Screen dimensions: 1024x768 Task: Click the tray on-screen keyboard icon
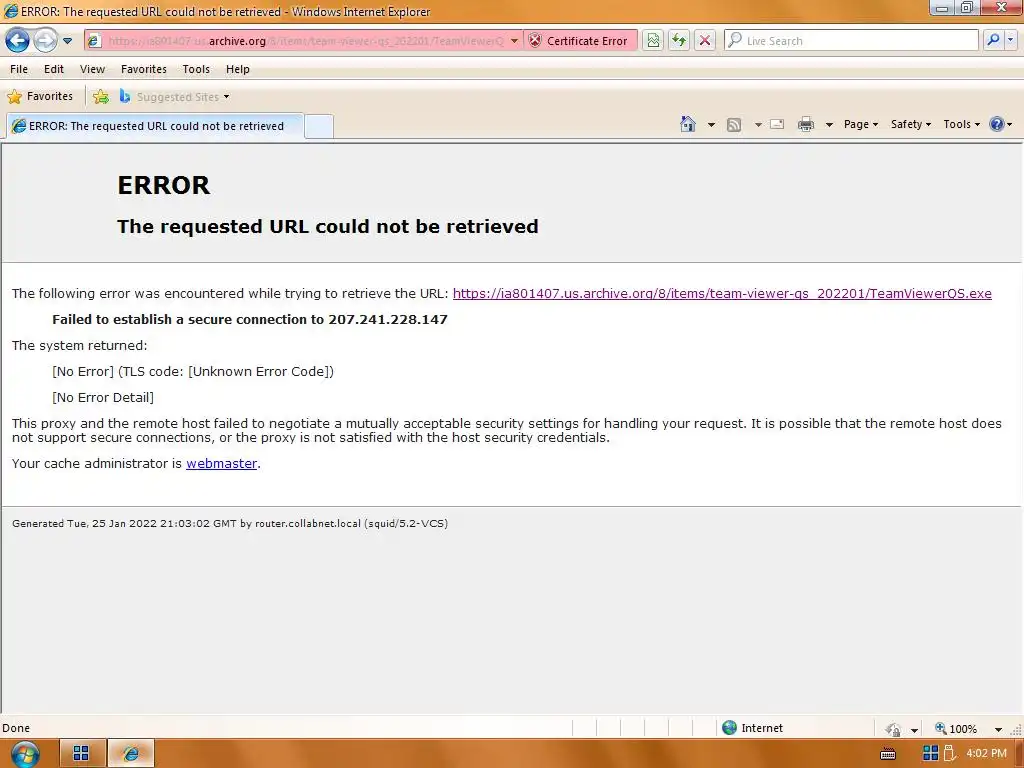click(888, 754)
